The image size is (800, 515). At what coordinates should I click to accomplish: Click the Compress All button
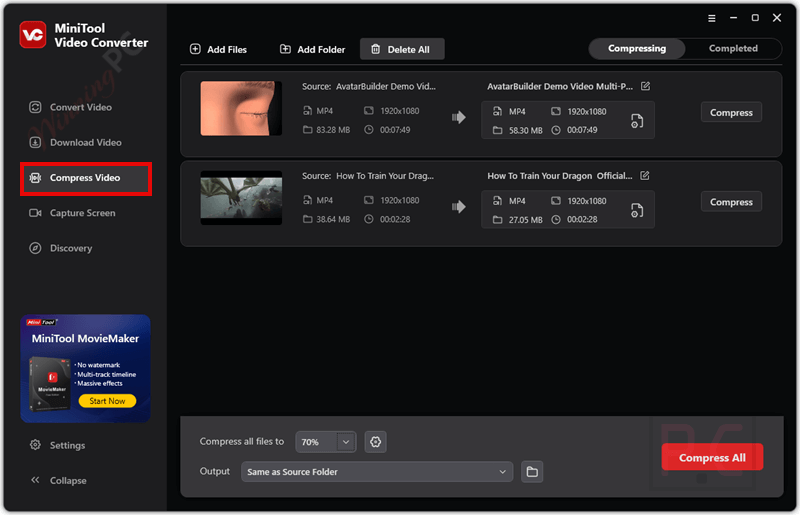tap(712, 457)
